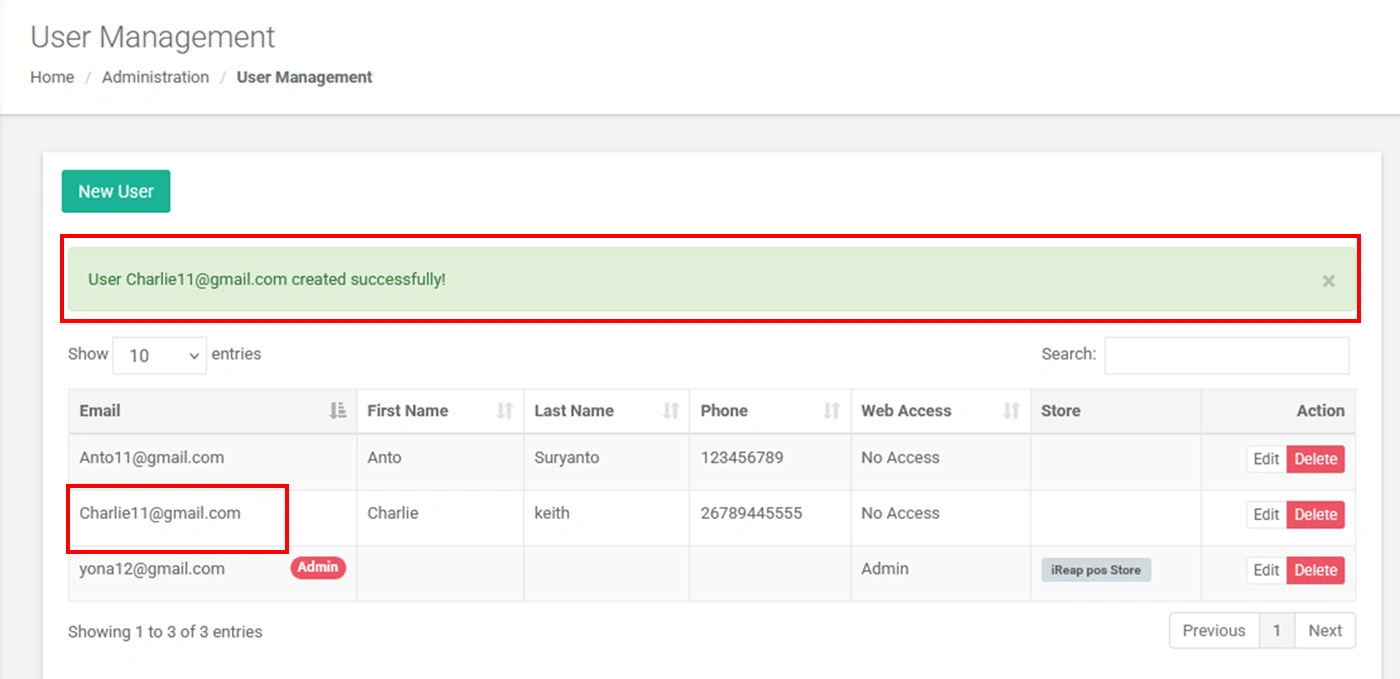Focus the Search input field
1400x679 pixels.
point(1227,355)
